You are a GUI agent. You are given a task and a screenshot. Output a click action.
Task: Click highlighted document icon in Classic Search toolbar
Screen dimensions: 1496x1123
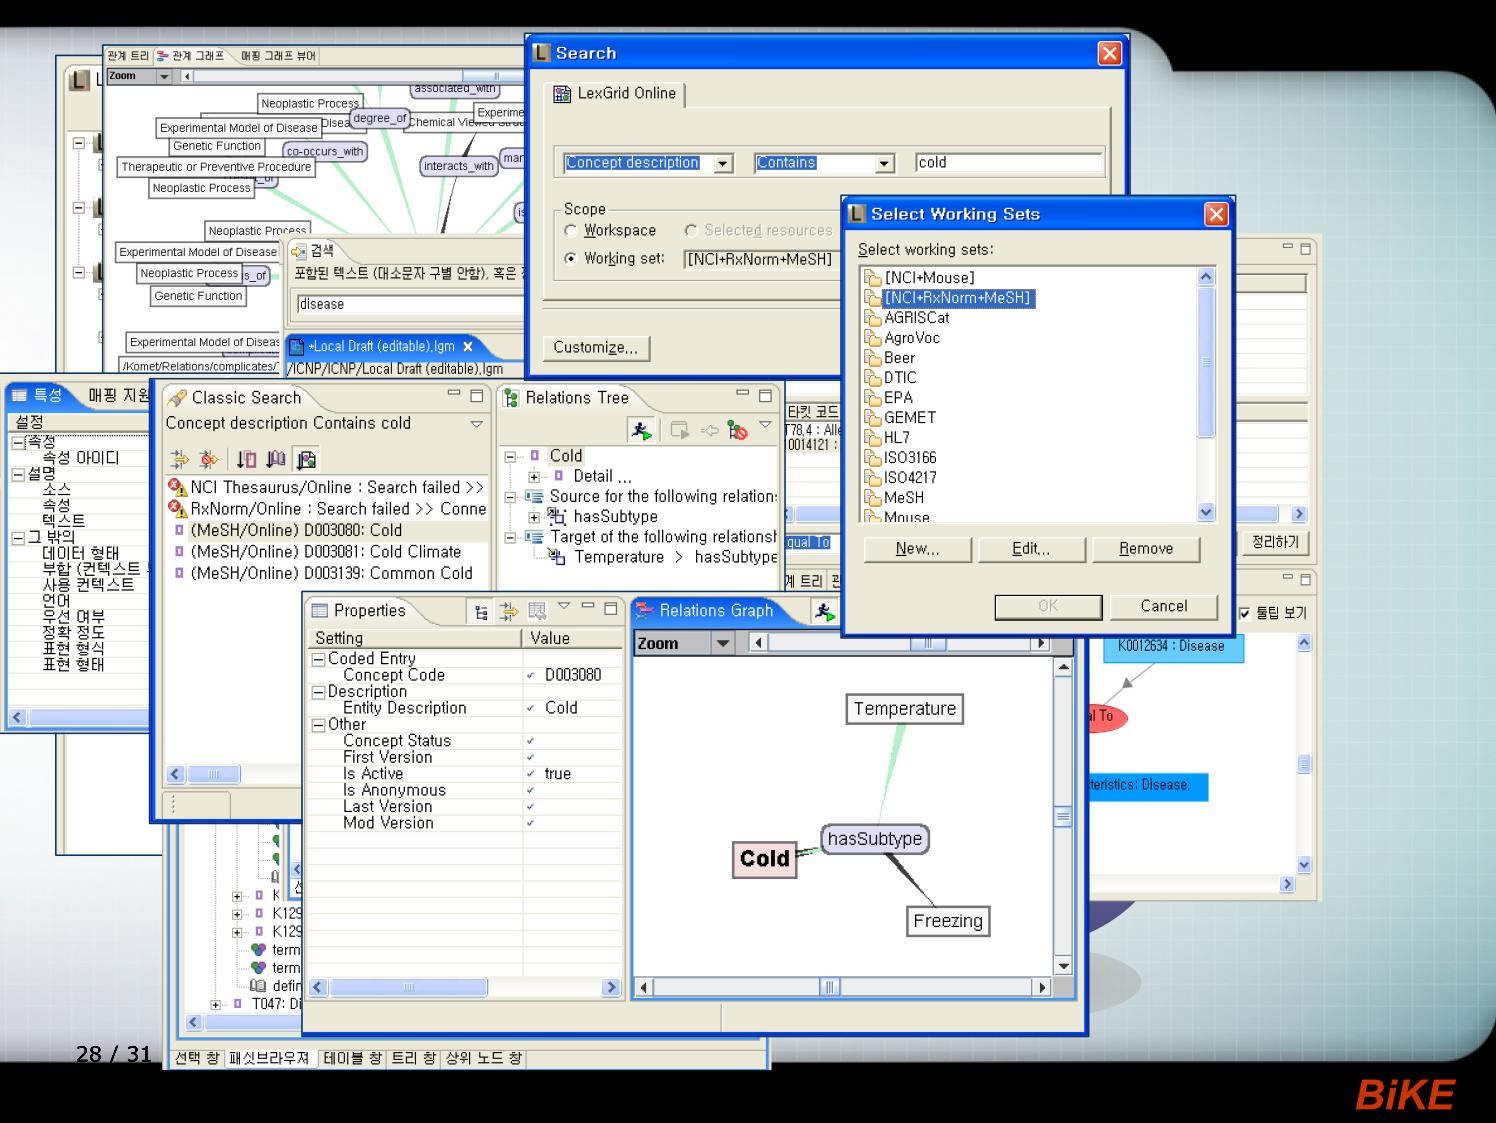pos(306,460)
